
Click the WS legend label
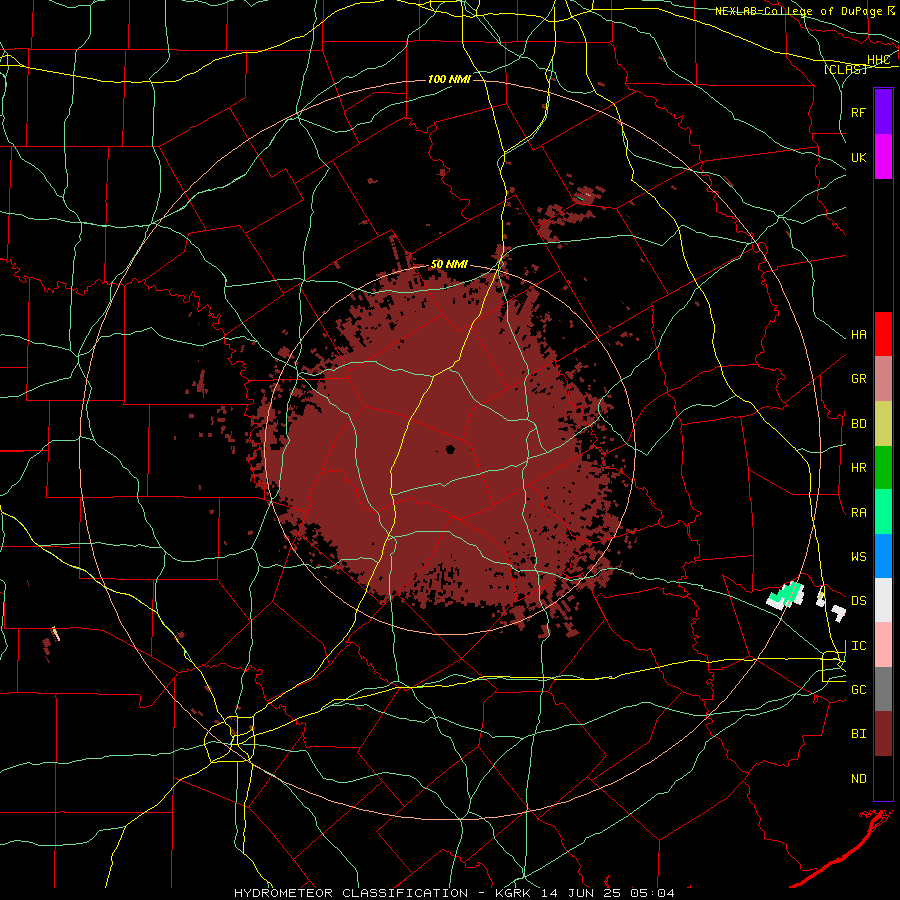coord(859,557)
